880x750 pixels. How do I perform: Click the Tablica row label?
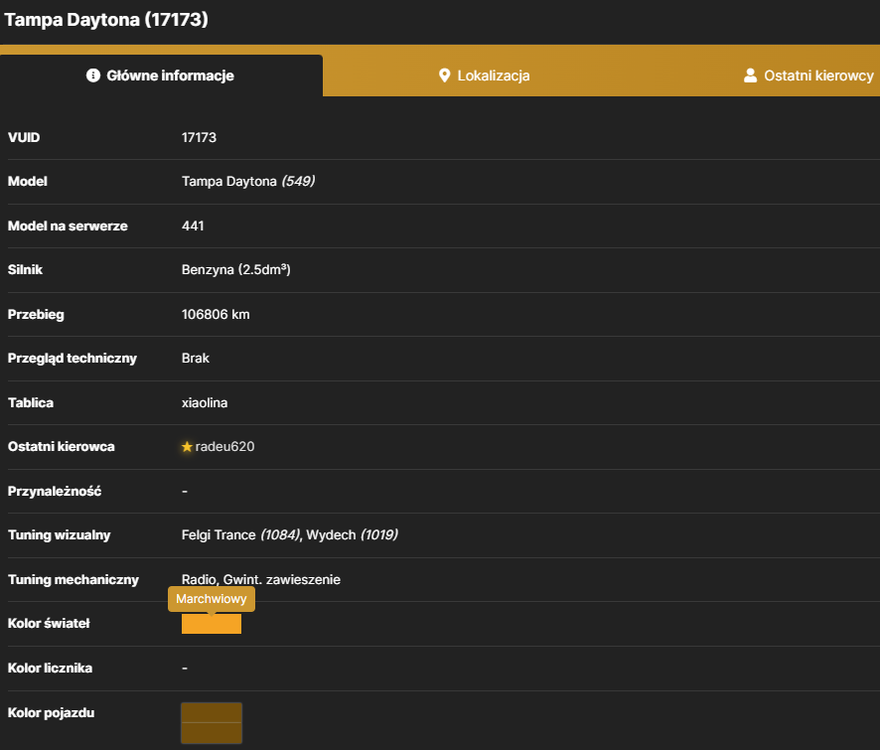(x=31, y=403)
